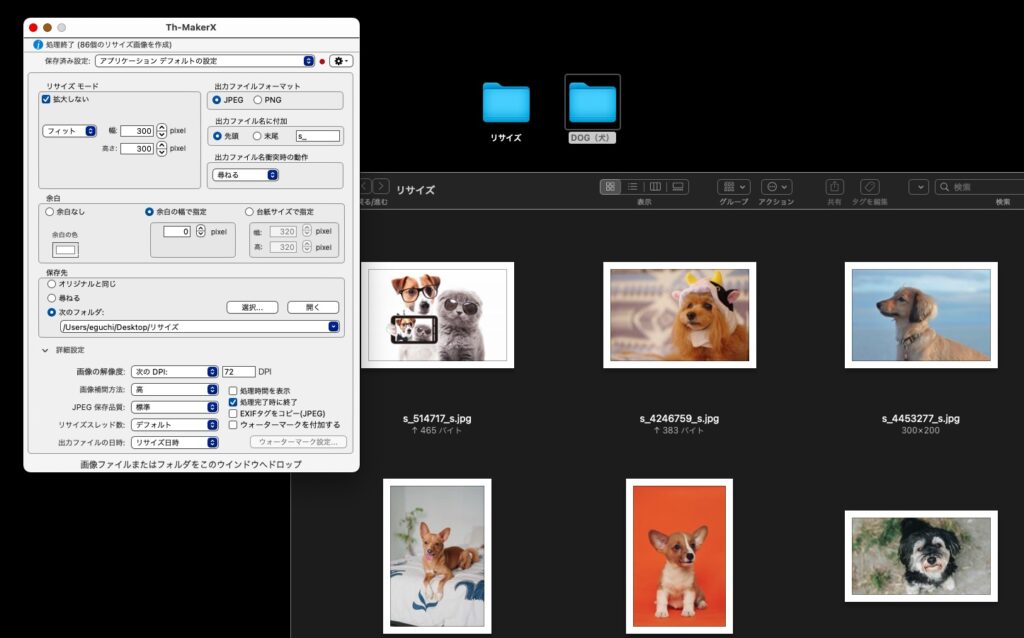1024x638 pixels.
Task: Open the JPEG 保存品質 dropdown
Action: [174, 407]
